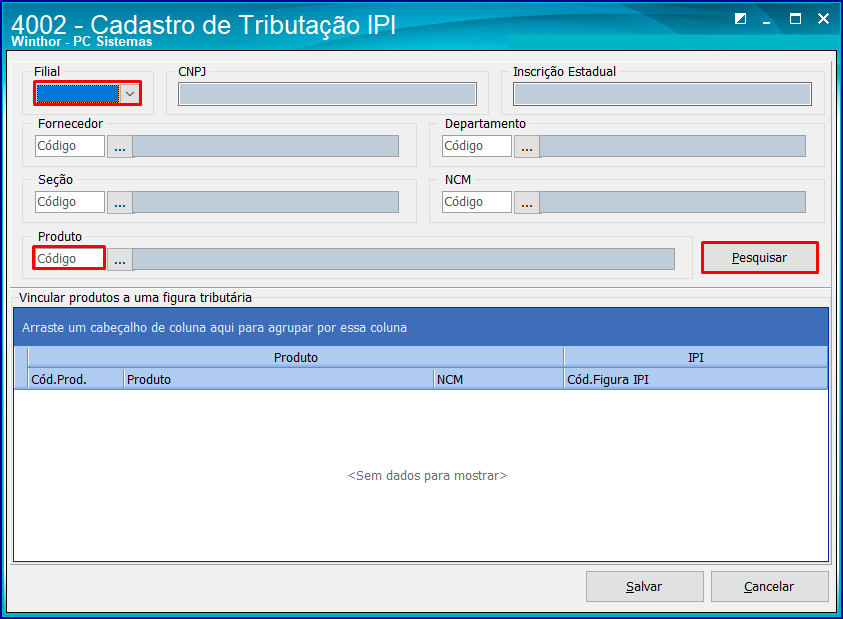This screenshot has height=619, width=843.
Task: Maximize the 4002 window
Action: (x=795, y=19)
